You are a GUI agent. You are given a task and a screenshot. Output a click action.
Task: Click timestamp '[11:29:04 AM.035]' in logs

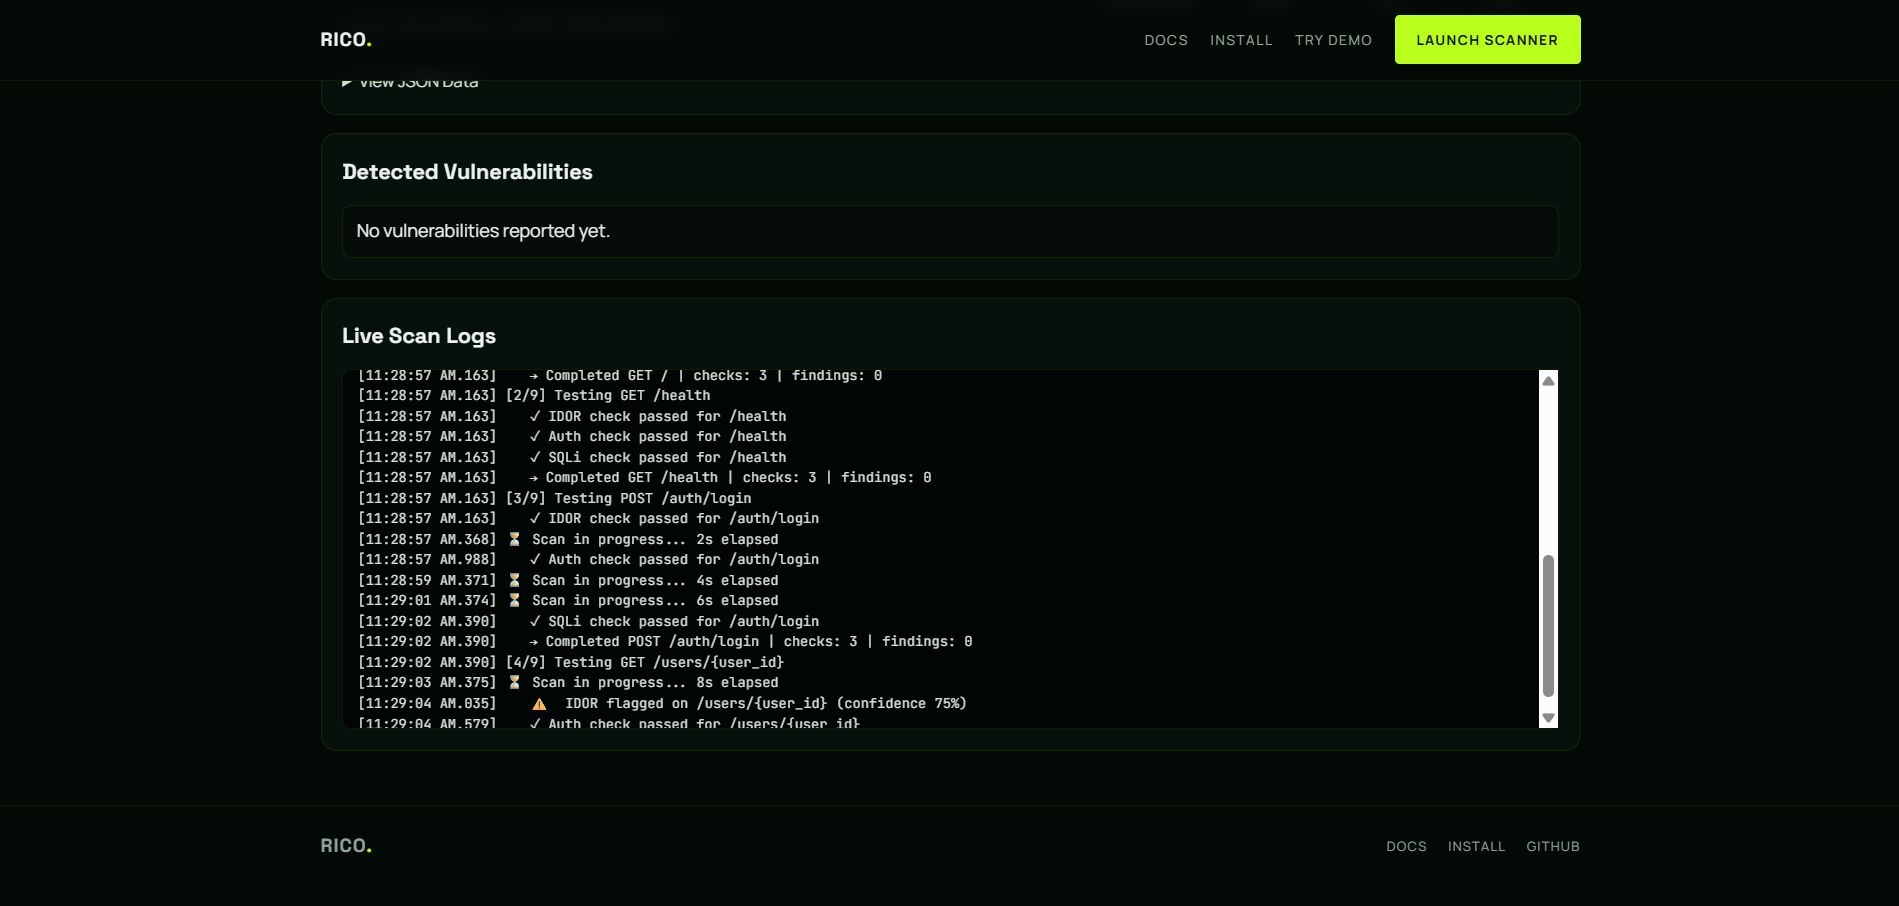[x=427, y=703]
